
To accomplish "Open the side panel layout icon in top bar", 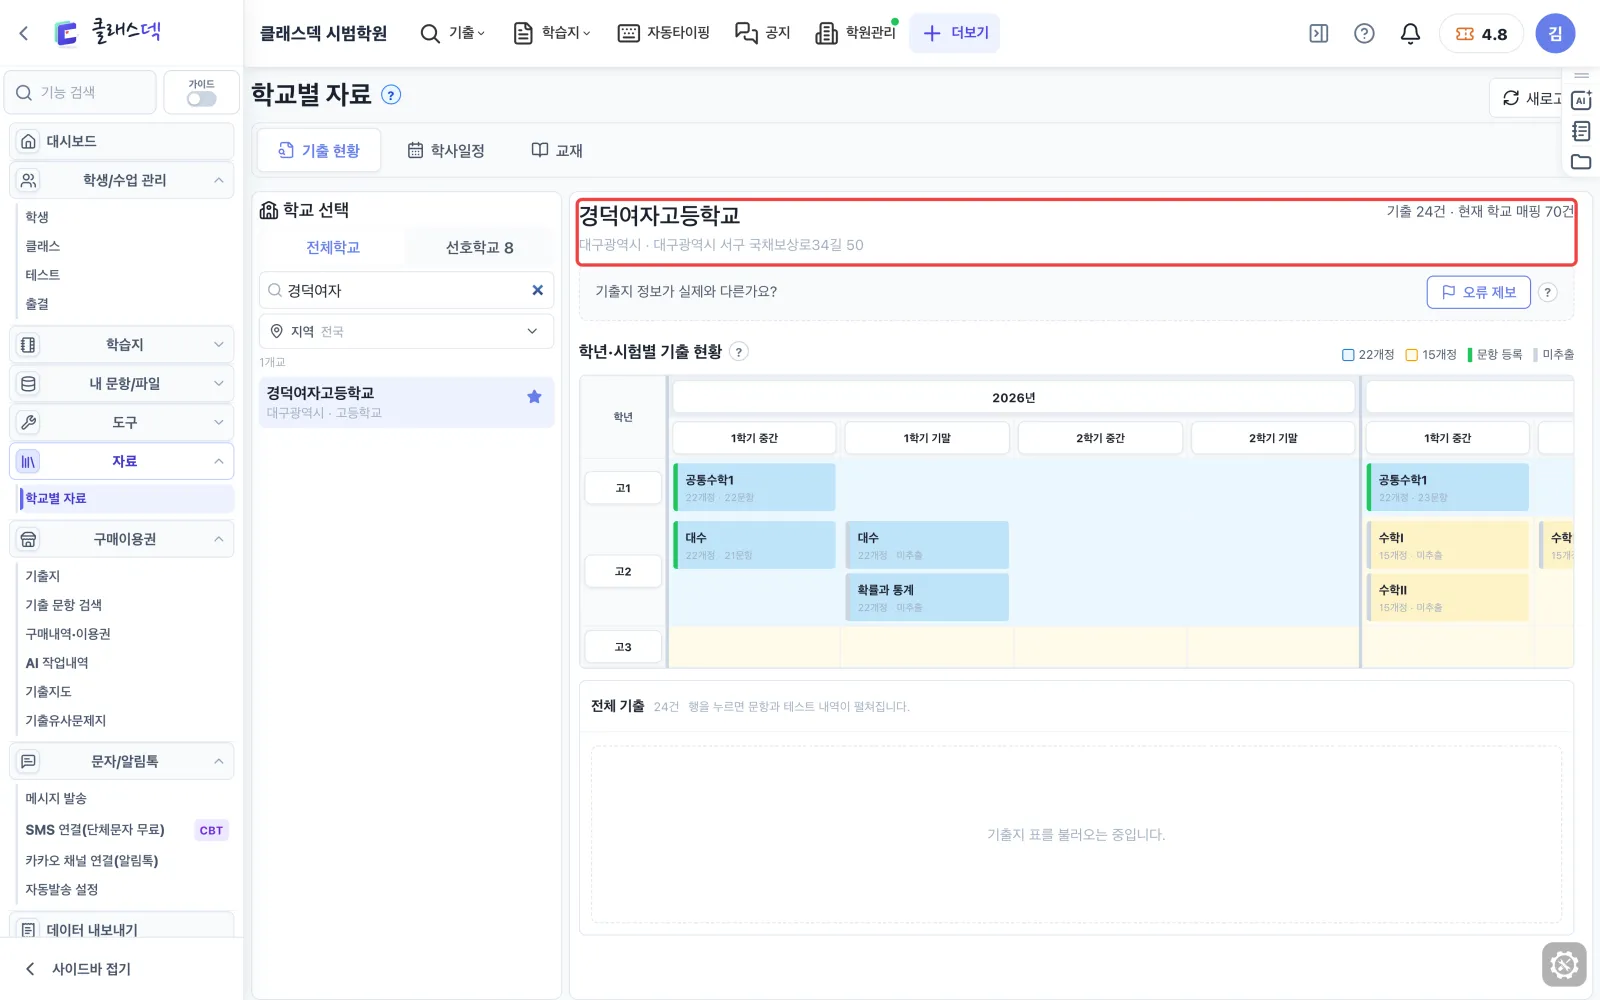I will click(x=1319, y=33).
